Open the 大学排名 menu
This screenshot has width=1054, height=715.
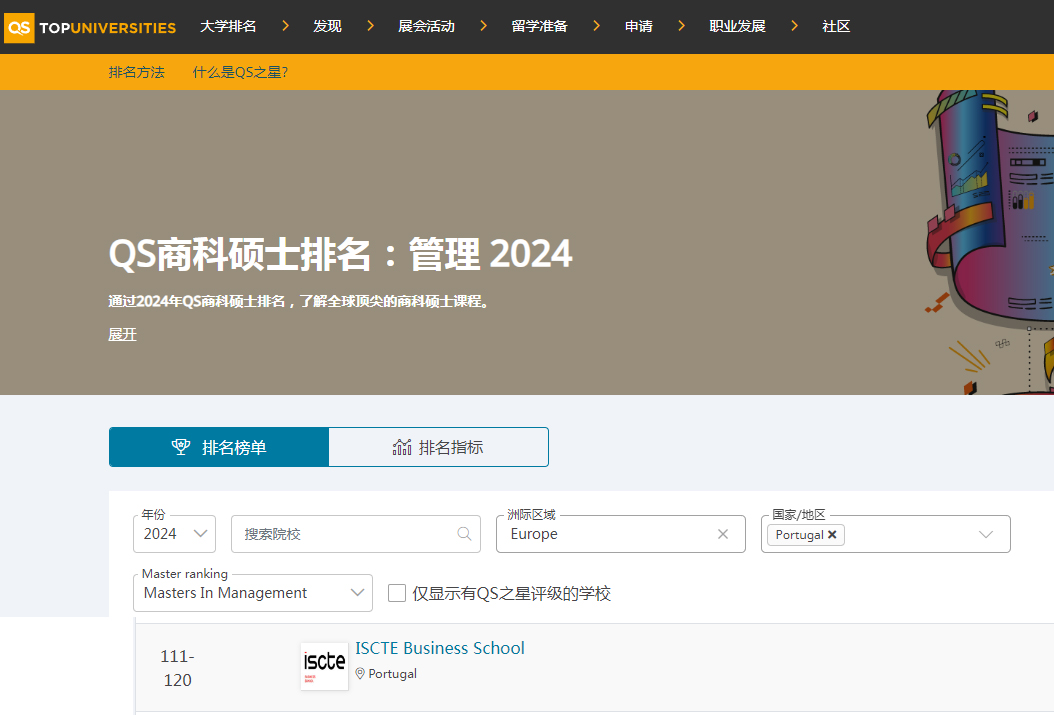click(x=229, y=26)
